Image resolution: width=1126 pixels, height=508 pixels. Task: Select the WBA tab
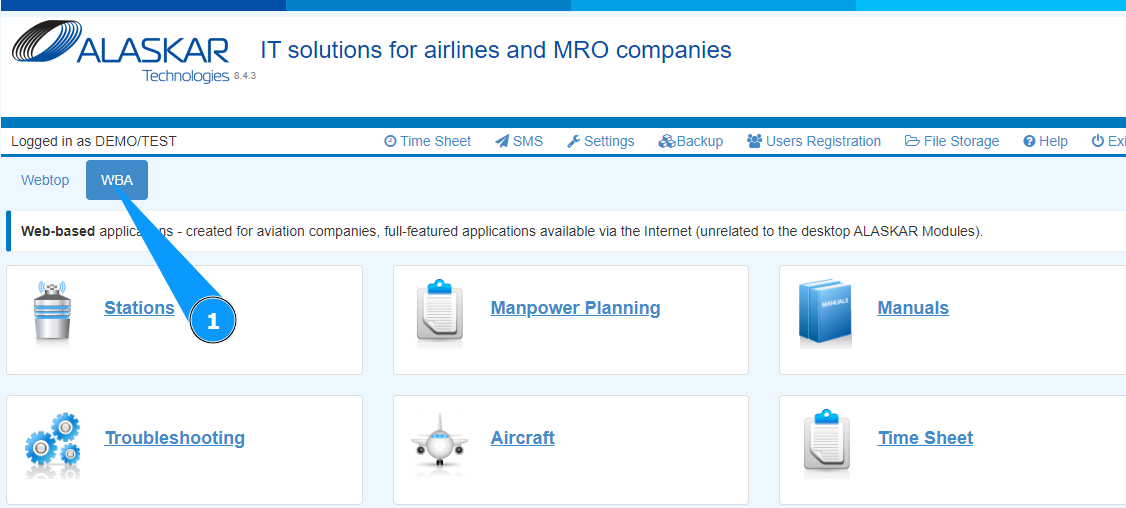point(117,180)
